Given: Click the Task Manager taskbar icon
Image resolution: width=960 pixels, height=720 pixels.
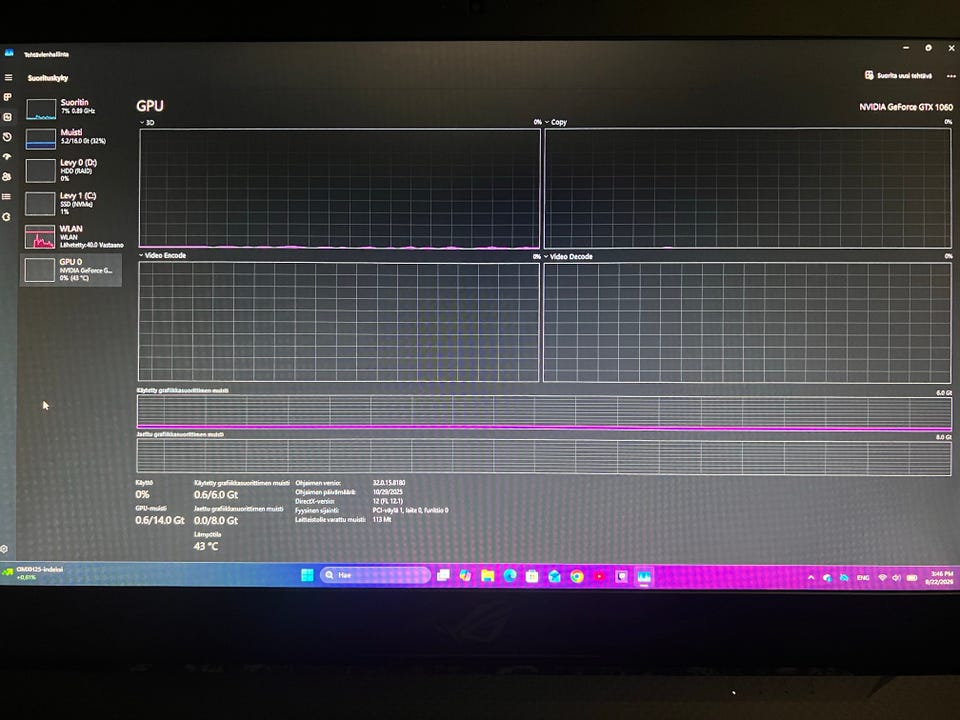Looking at the screenshot, I should (643, 577).
